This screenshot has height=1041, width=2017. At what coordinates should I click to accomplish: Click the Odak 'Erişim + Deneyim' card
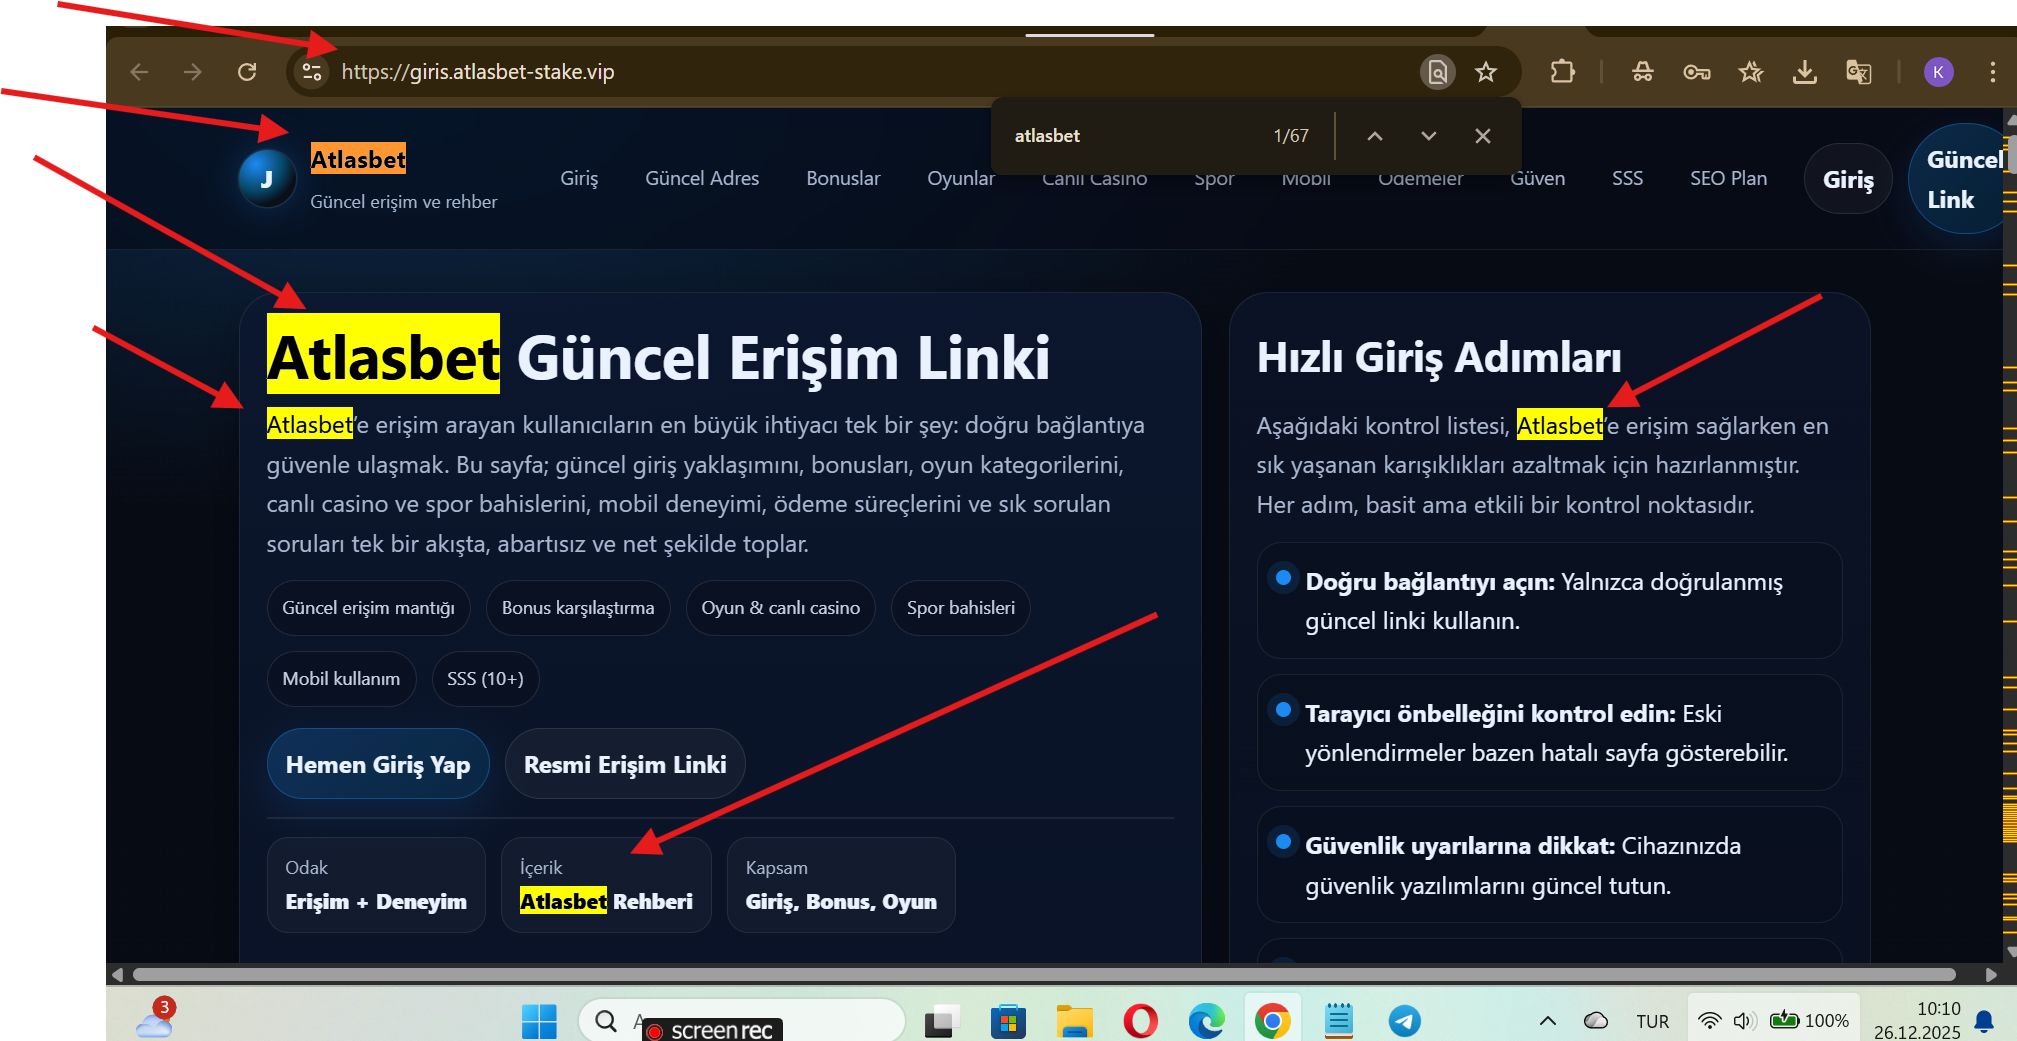coord(376,885)
